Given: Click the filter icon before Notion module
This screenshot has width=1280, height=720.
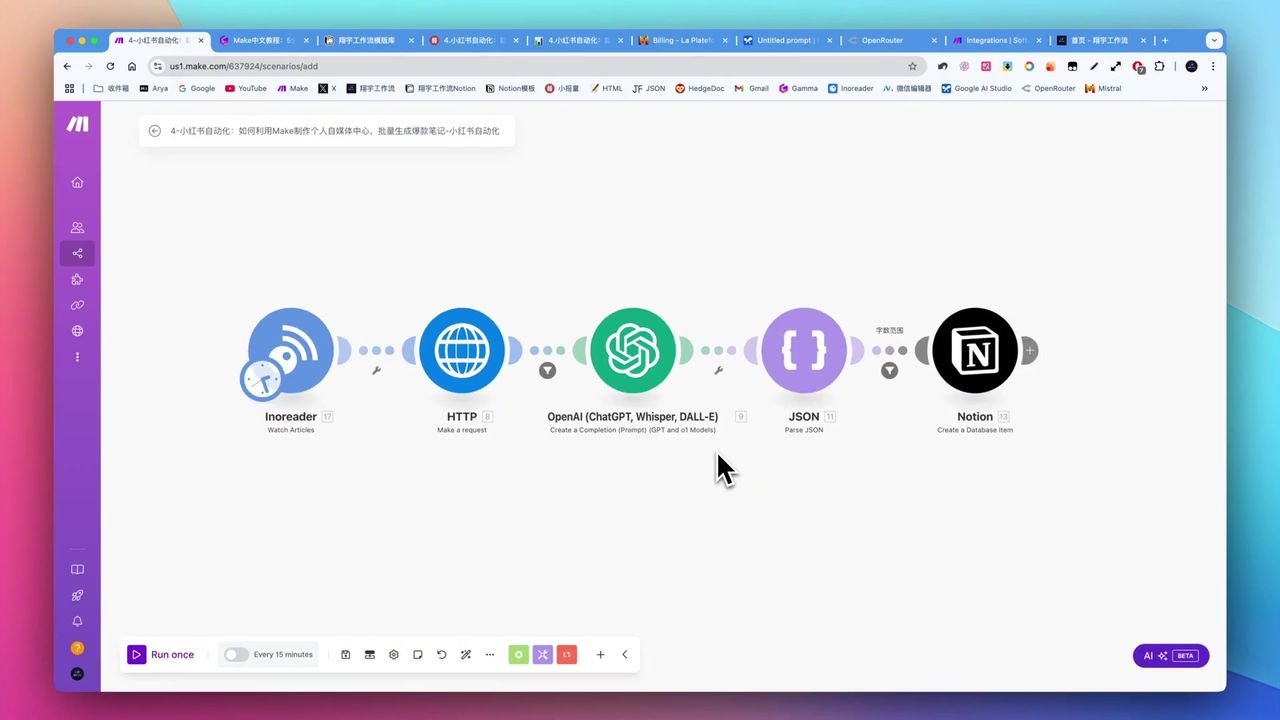Looking at the screenshot, I should click(889, 371).
